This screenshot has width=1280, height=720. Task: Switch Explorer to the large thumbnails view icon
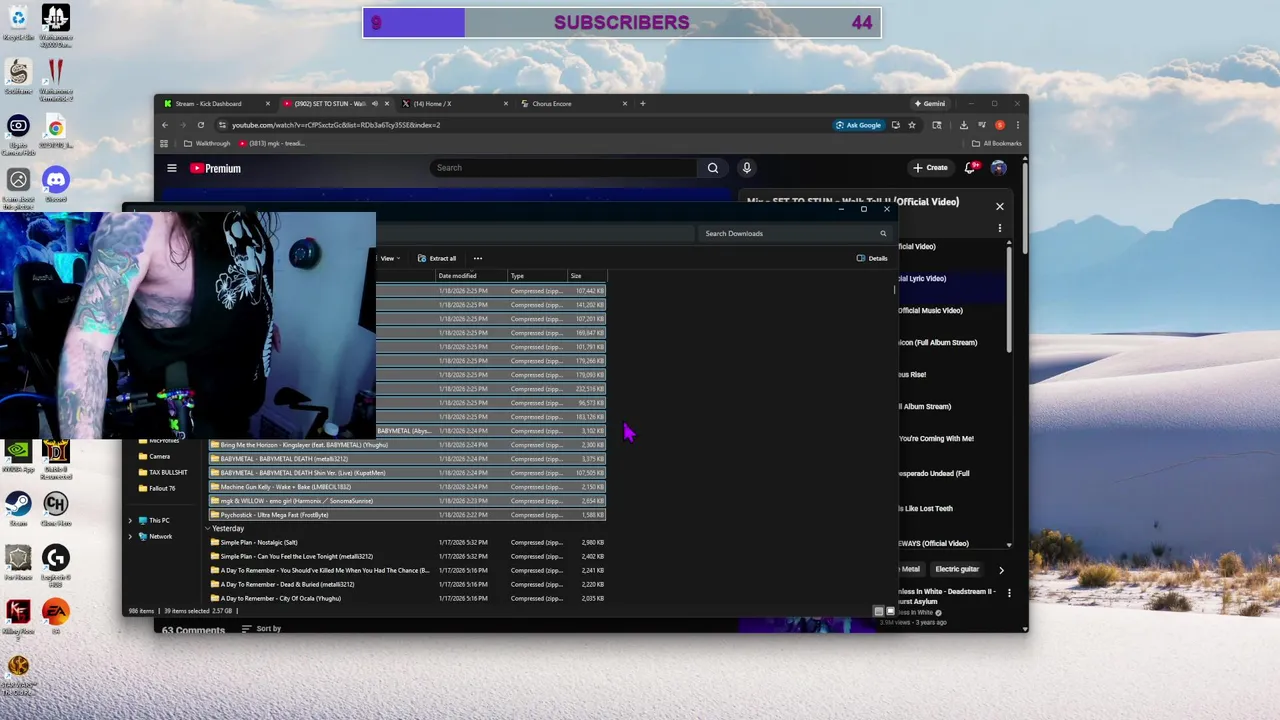pyautogui.click(x=890, y=611)
